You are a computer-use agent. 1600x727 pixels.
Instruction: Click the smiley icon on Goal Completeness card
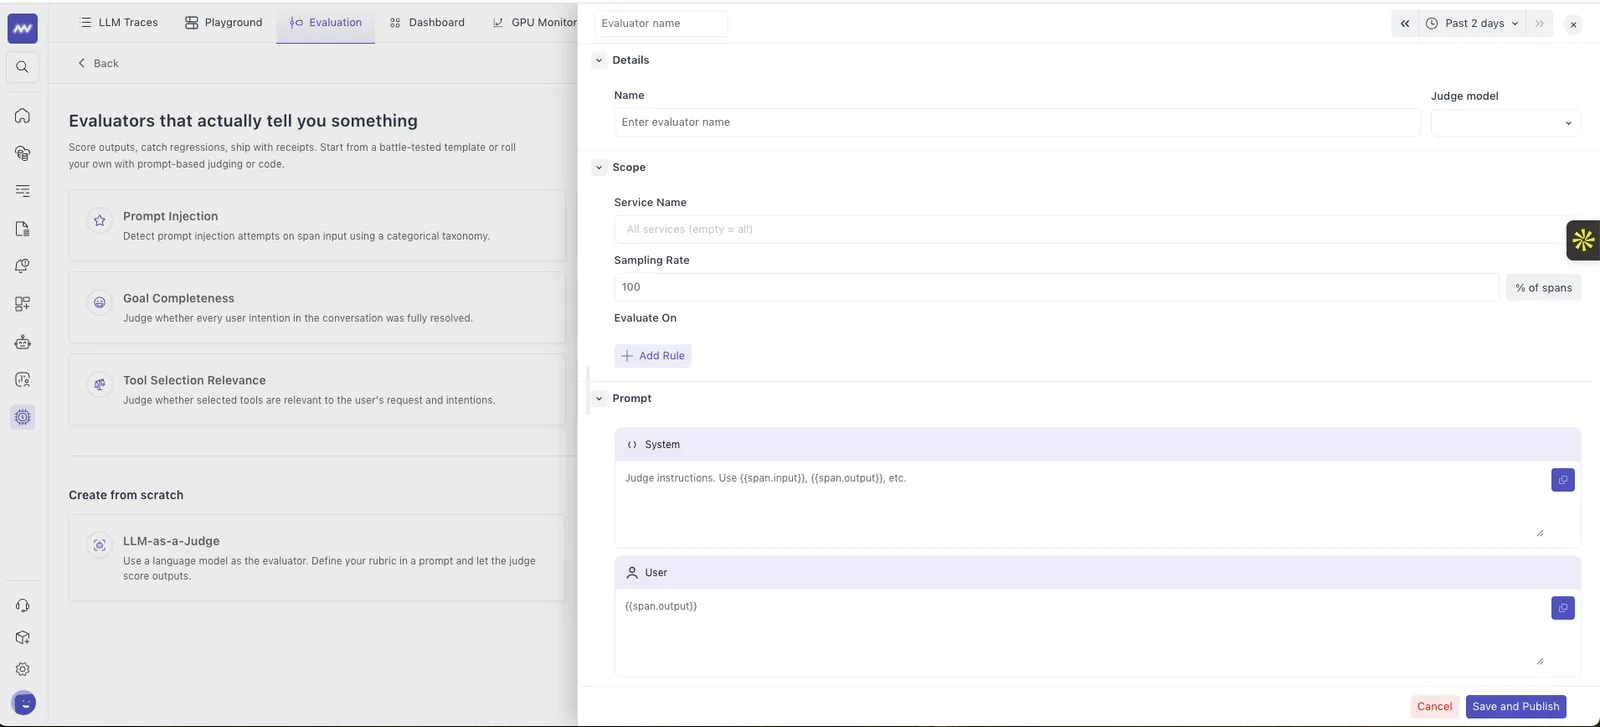pos(99,302)
